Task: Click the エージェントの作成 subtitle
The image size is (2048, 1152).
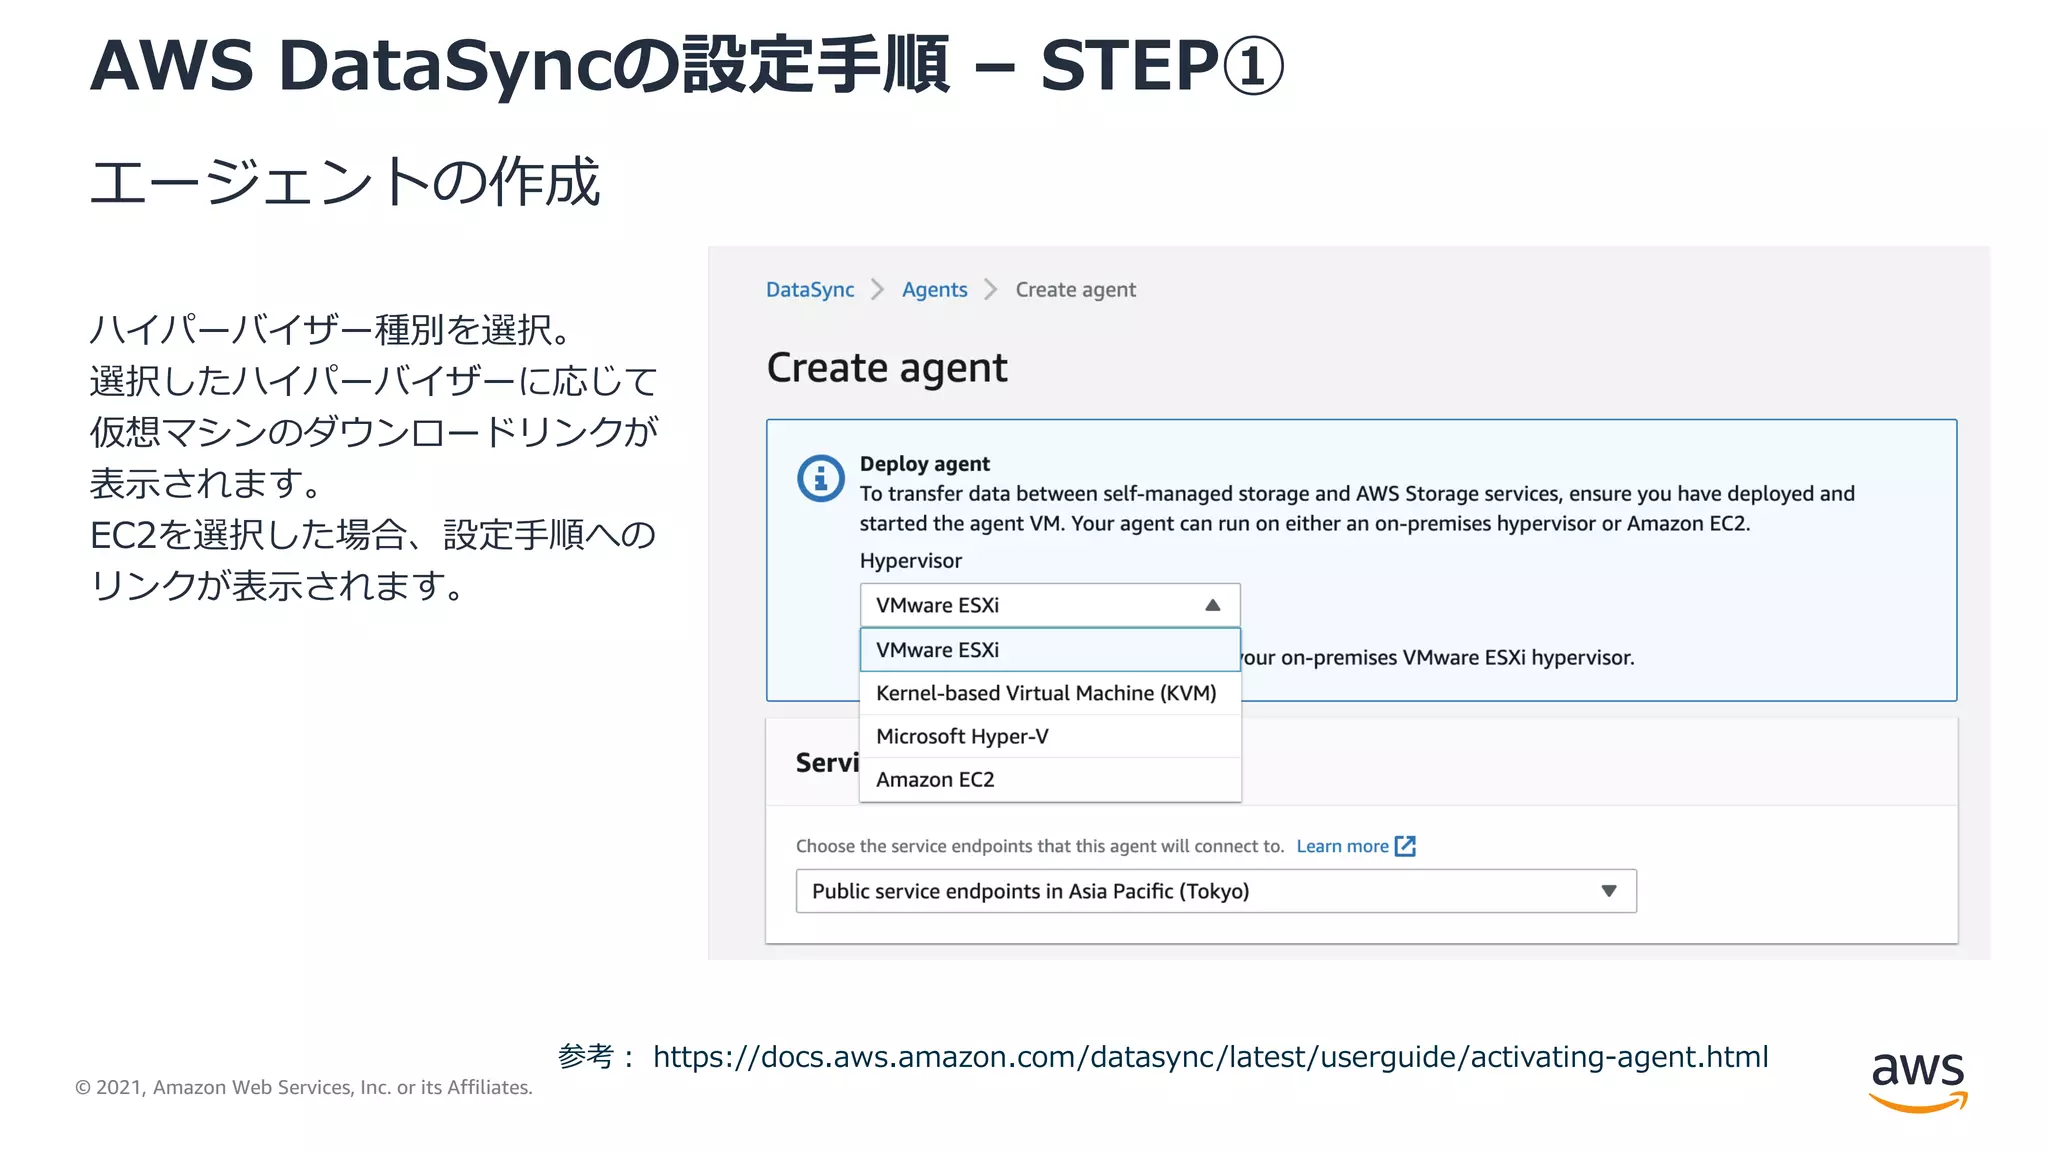Action: 345,182
